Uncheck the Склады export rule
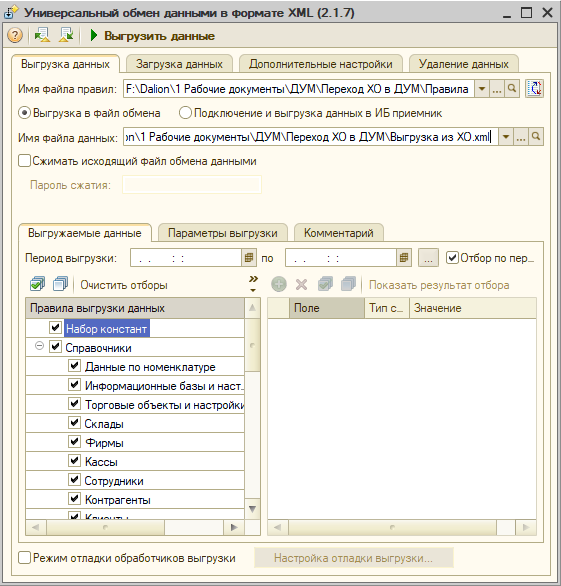The image size is (561, 586). click(x=74, y=423)
